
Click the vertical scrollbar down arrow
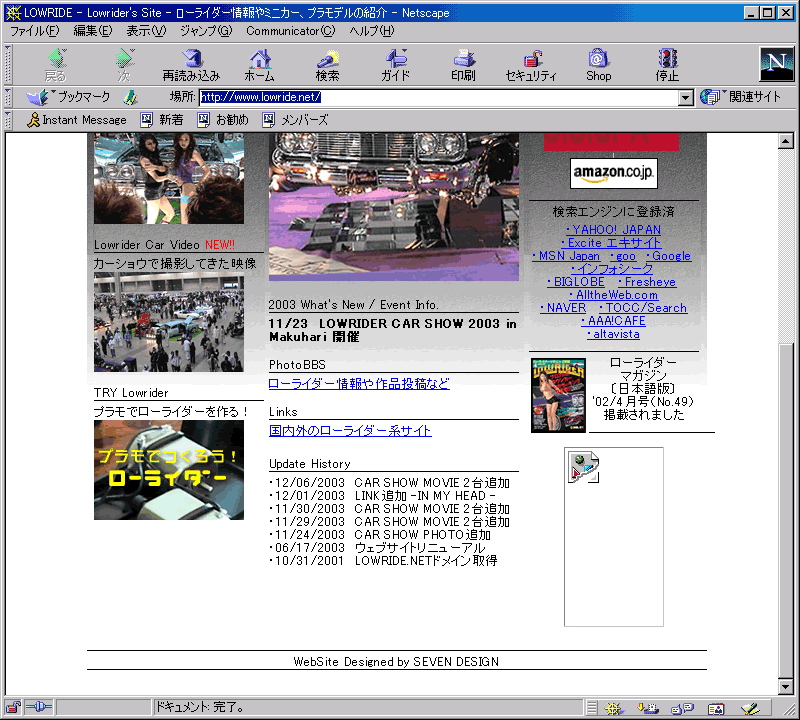click(786, 687)
